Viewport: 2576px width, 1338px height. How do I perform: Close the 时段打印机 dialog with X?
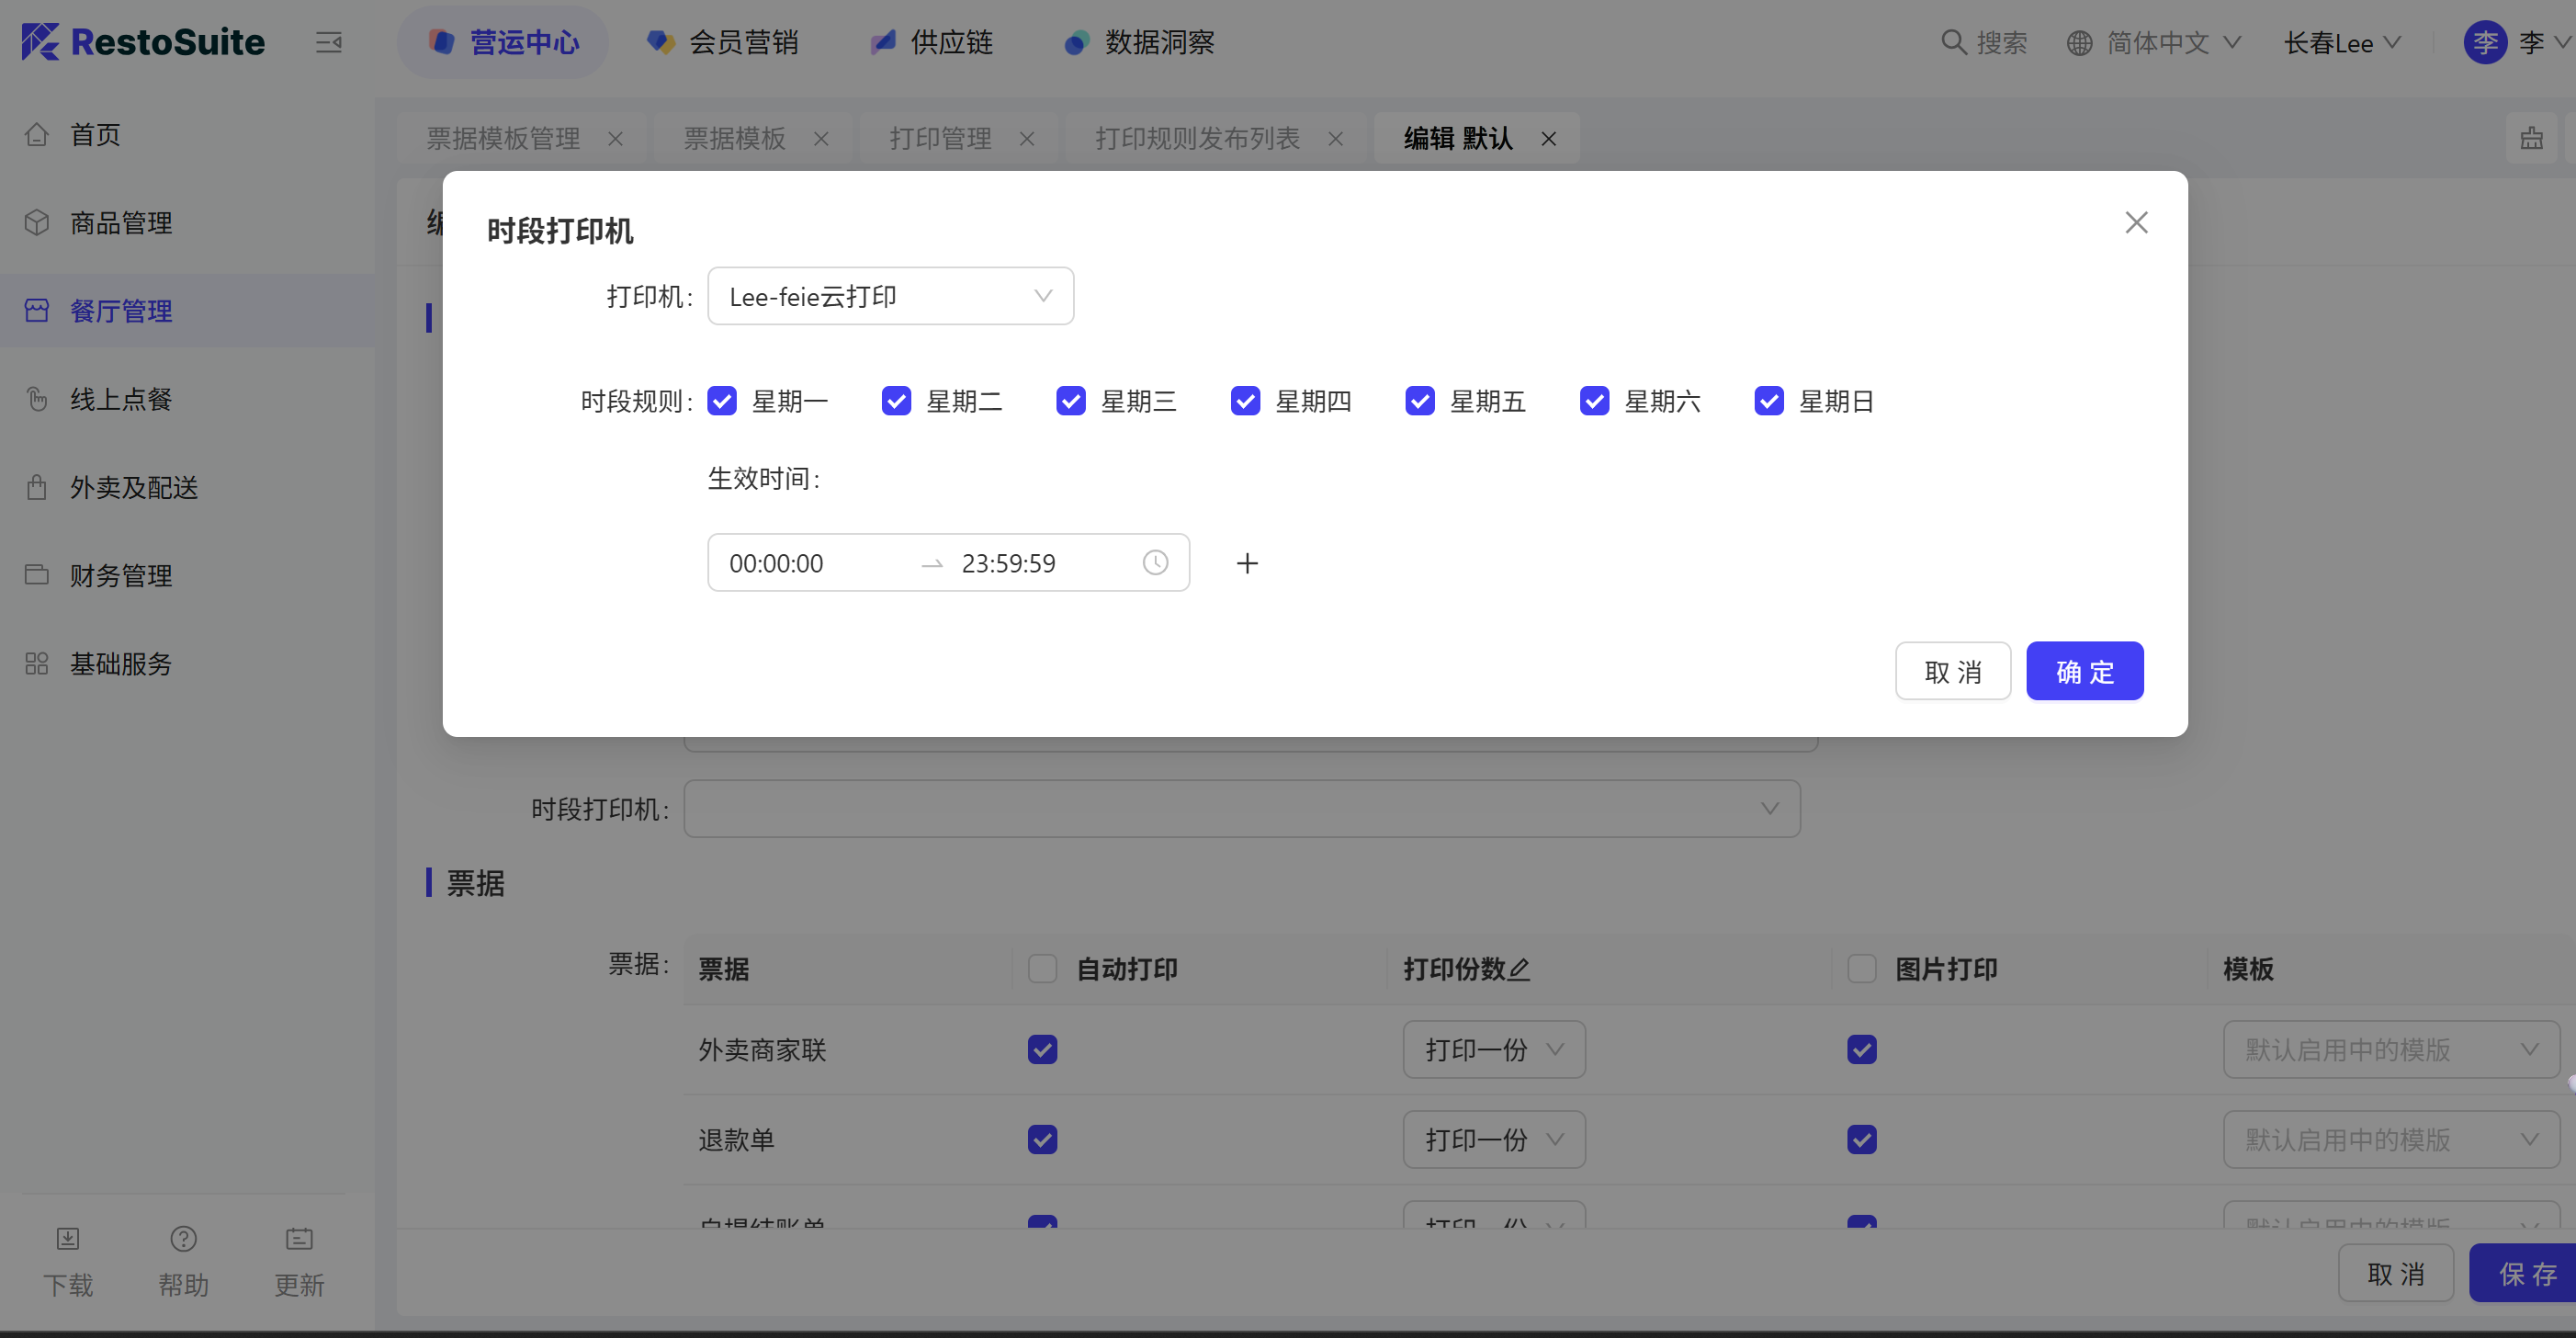click(2136, 222)
